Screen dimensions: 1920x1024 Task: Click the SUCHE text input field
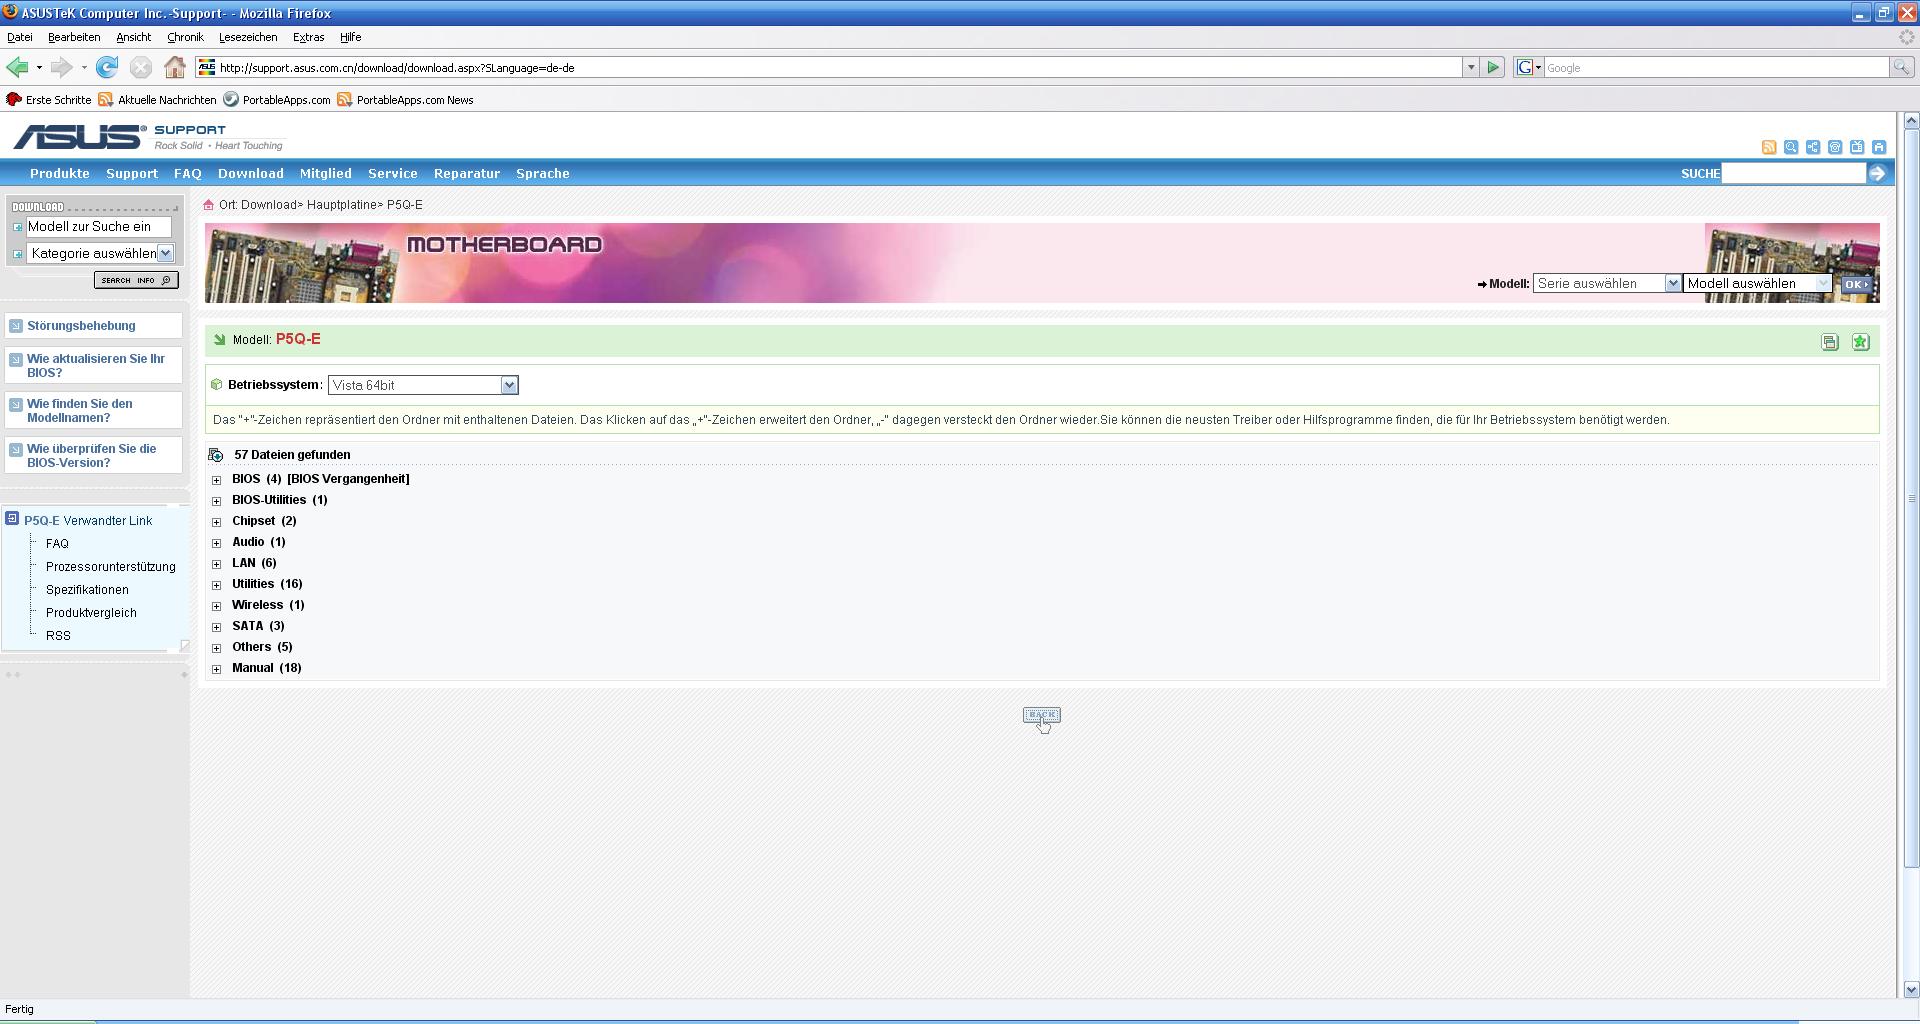[x=1794, y=173]
